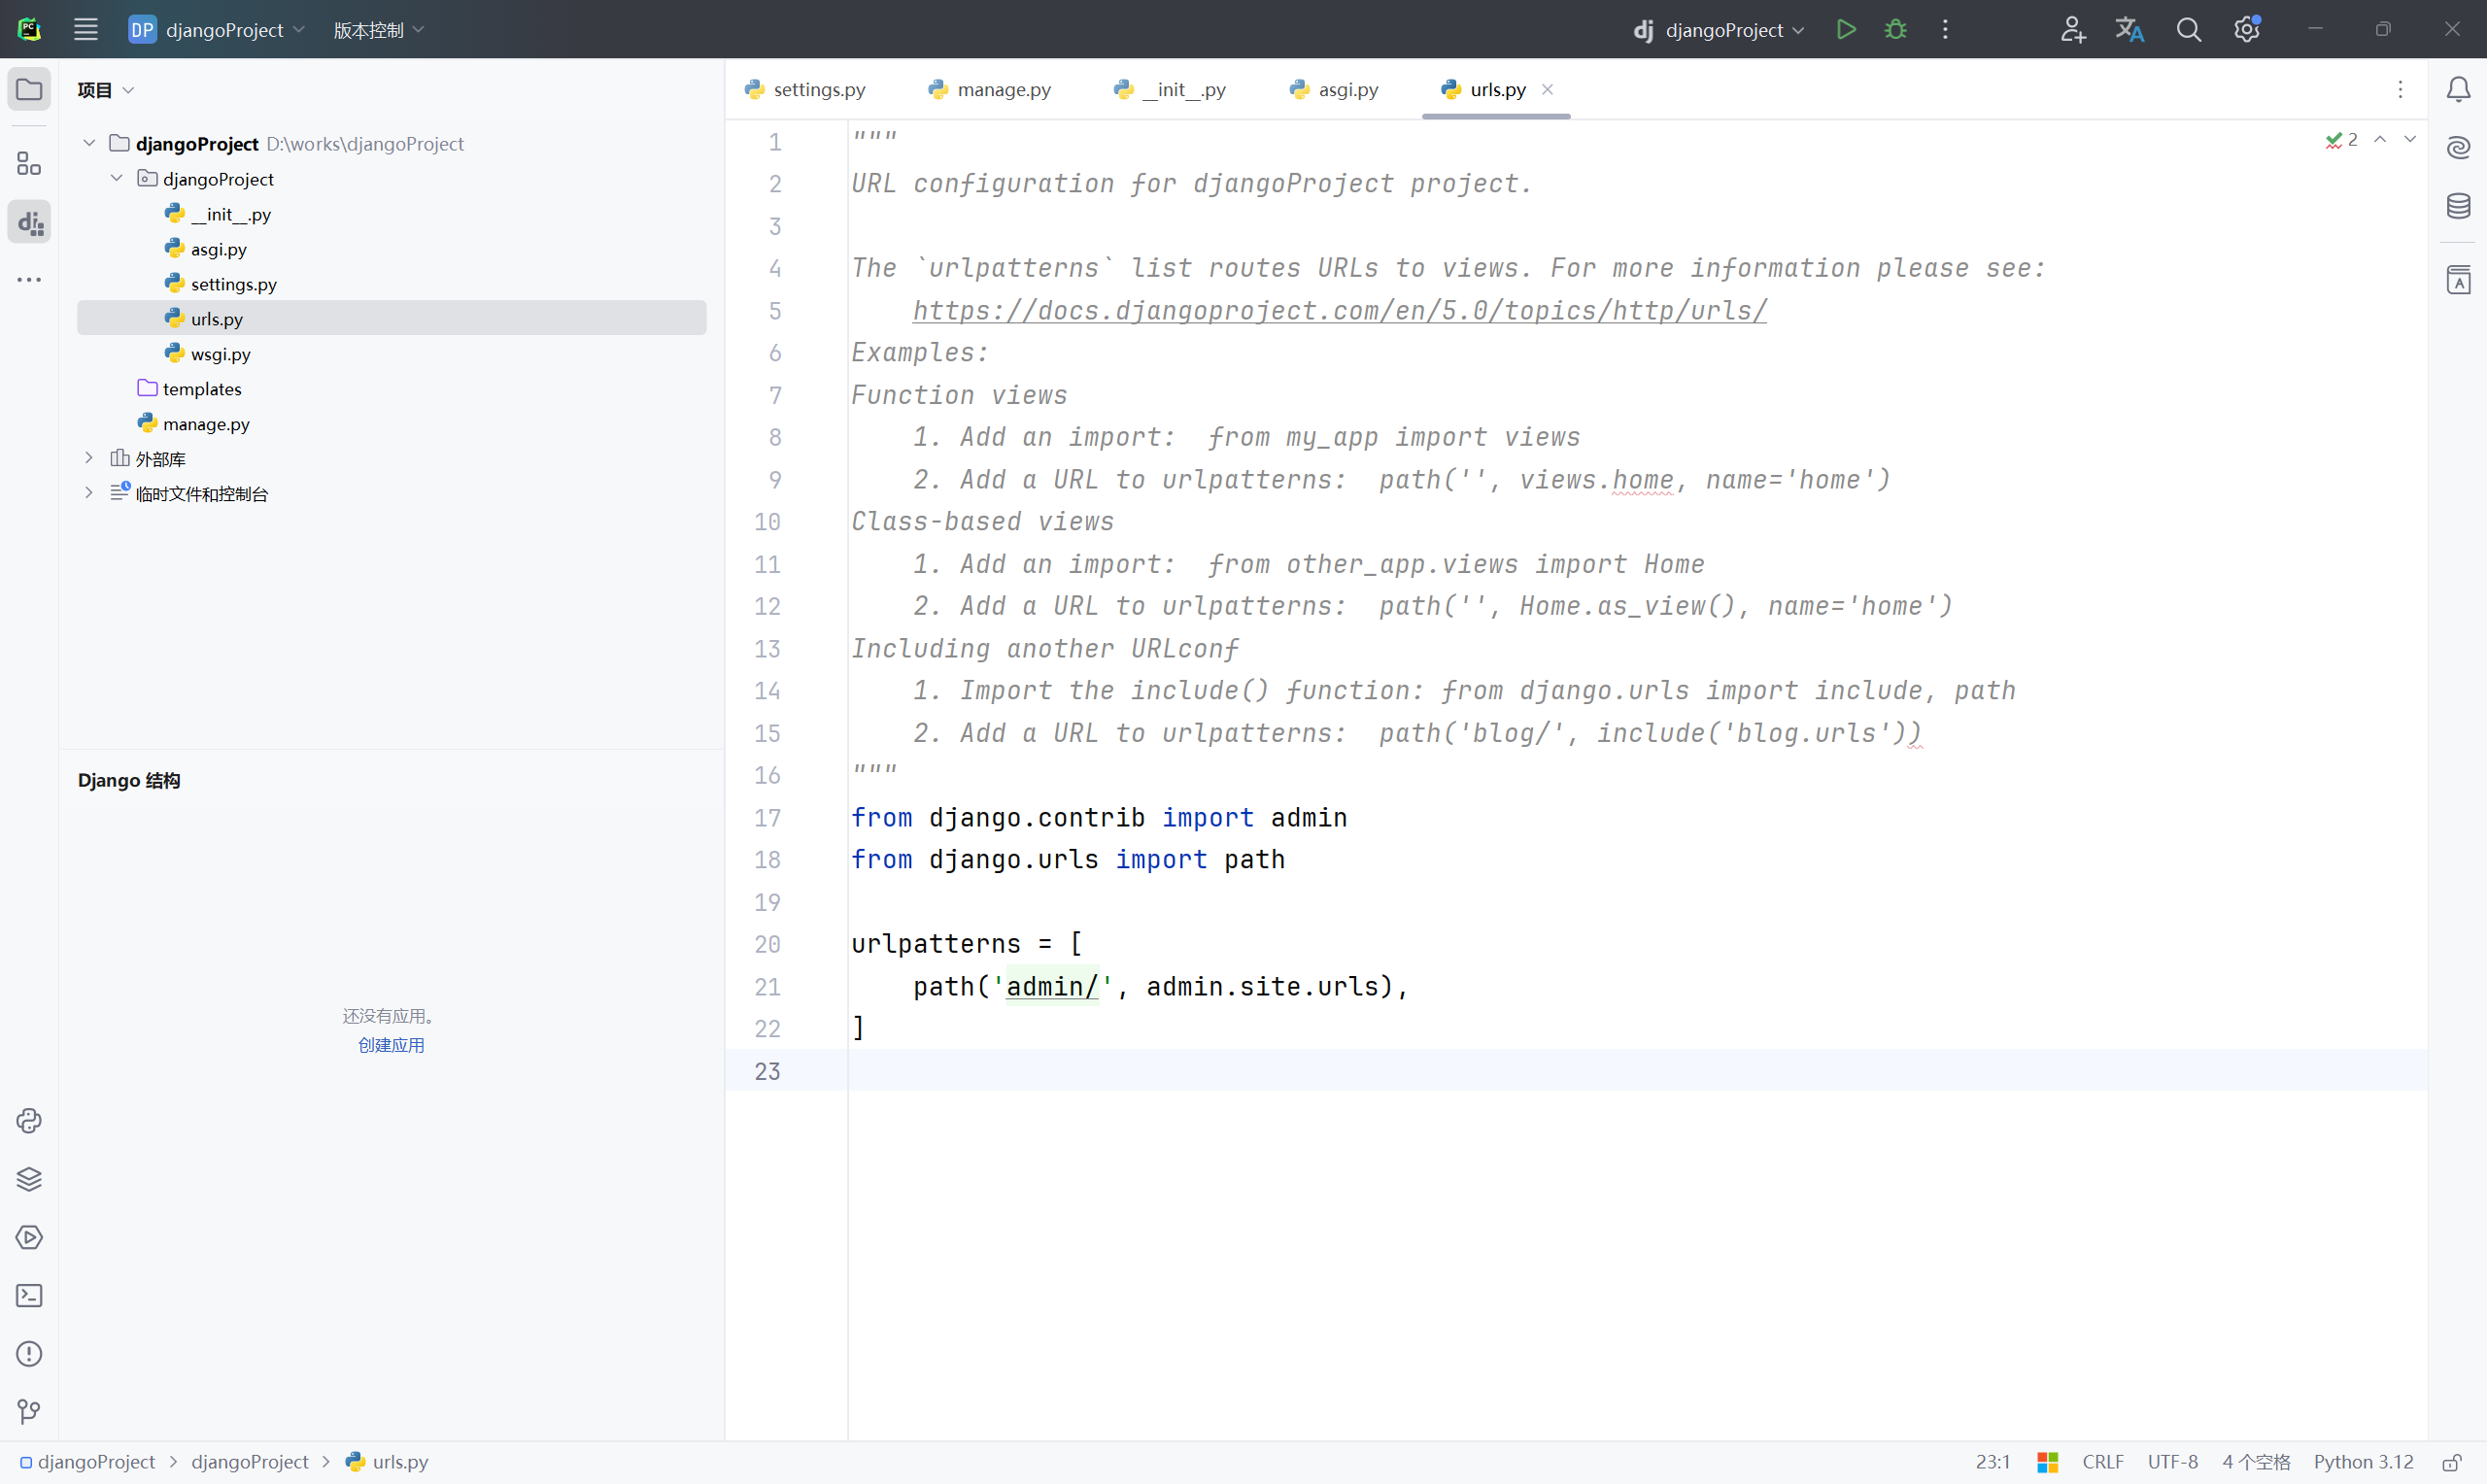2487x1484 pixels.
Task: Open the documentation panel icon on right sidebar
Action: 2459,280
